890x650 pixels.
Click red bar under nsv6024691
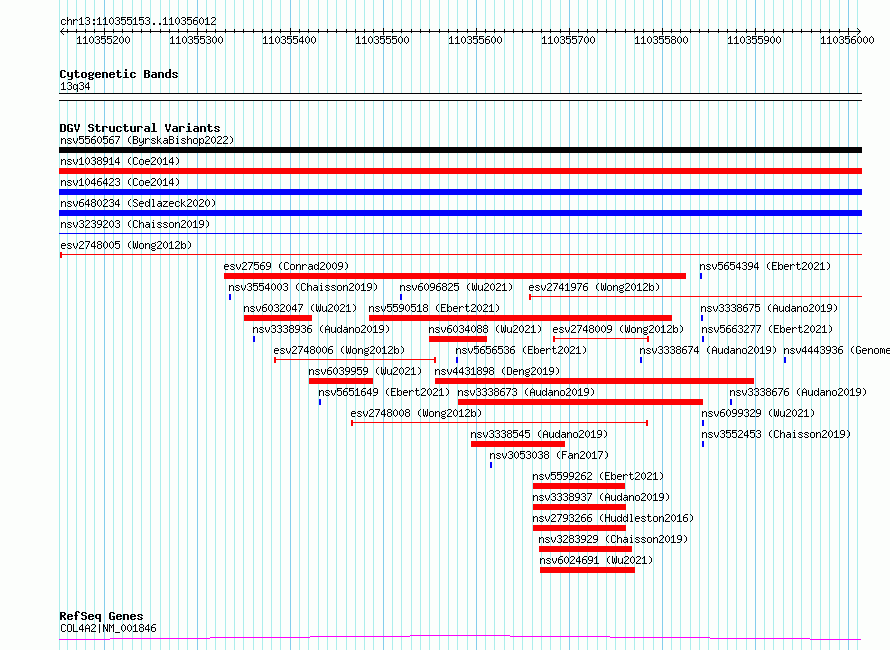[x=587, y=570]
